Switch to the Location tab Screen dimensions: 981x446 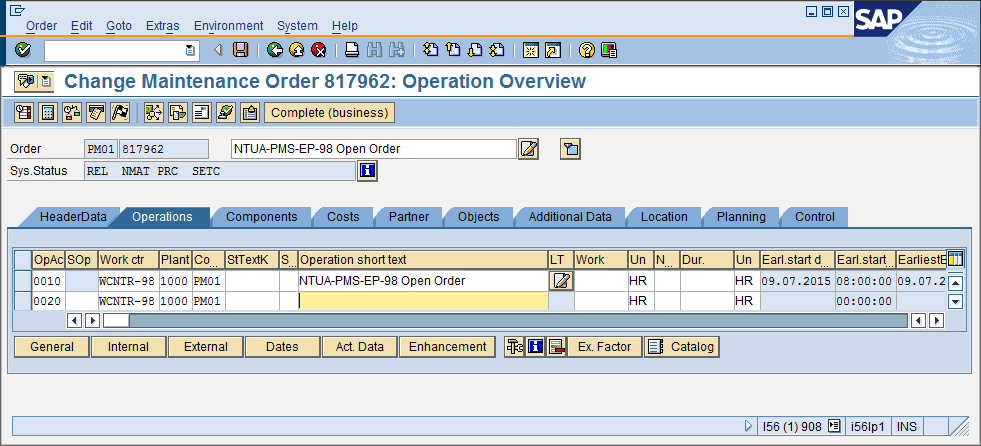click(x=664, y=216)
